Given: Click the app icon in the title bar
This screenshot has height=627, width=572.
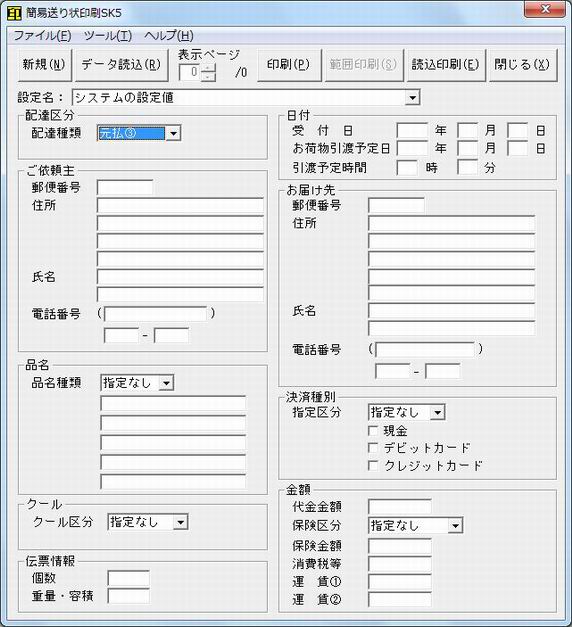Looking at the screenshot, I should point(14,13).
